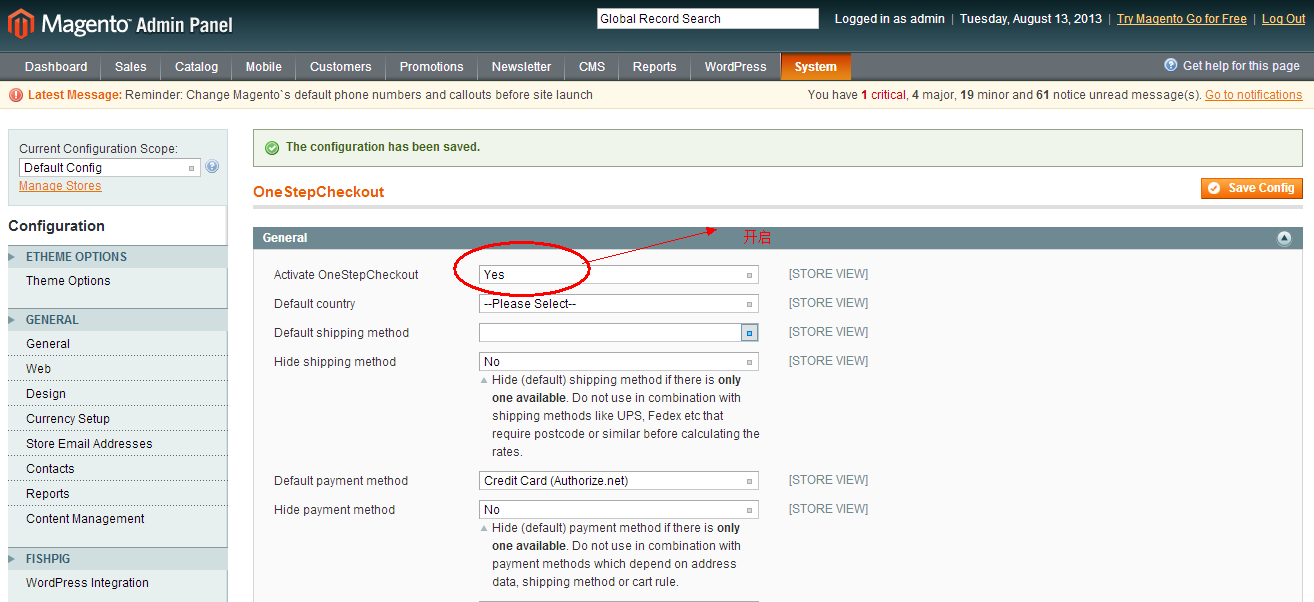The image size is (1314, 602).
Task: Toggle the FISHPIG sidebar group
Action: pyautogui.click(x=117, y=559)
